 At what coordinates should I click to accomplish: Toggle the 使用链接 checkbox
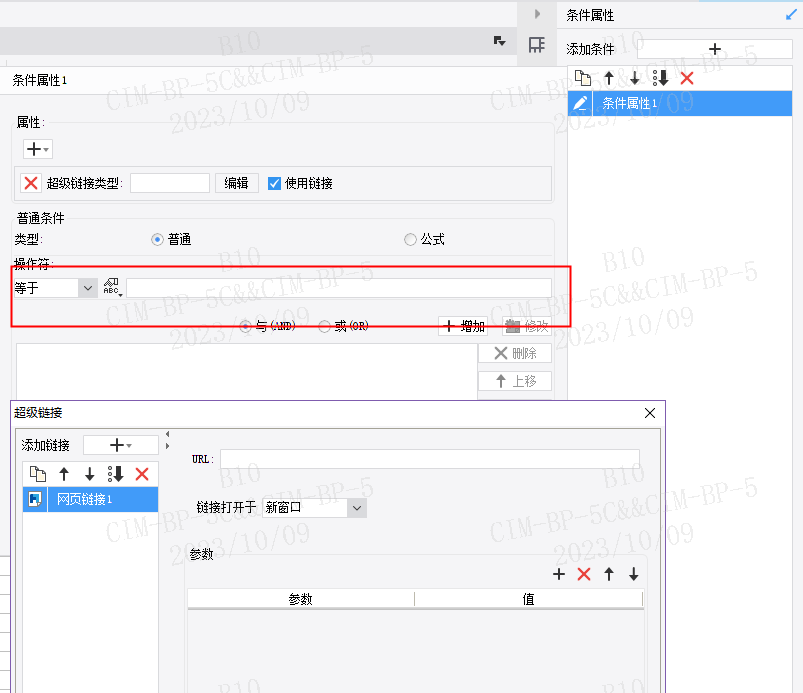[274, 183]
